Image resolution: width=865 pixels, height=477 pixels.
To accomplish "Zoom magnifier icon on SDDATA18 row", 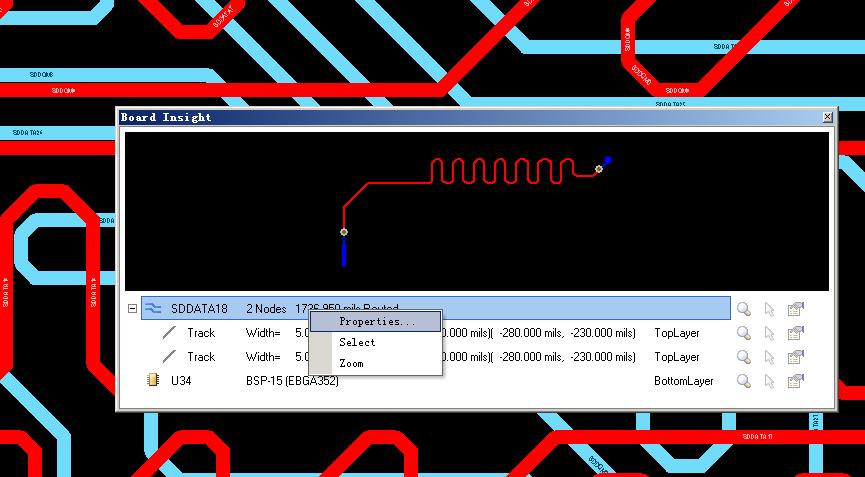I will pos(744,309).
